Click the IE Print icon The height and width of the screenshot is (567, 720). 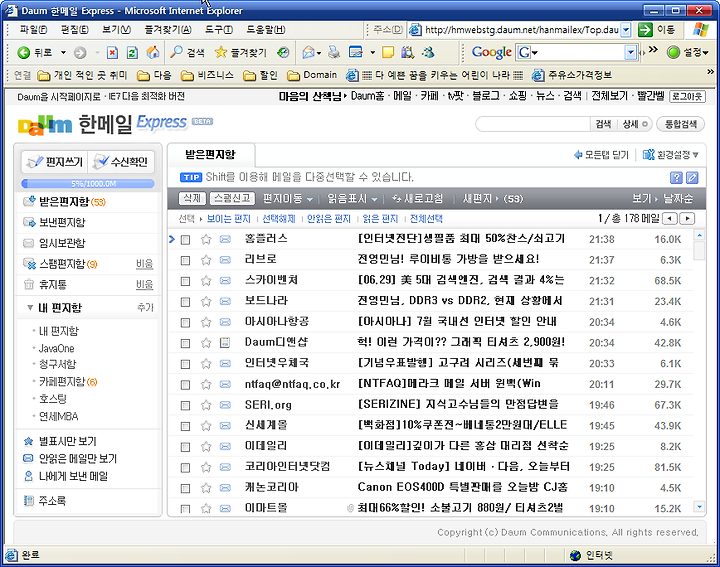click(x=334, y=52)
